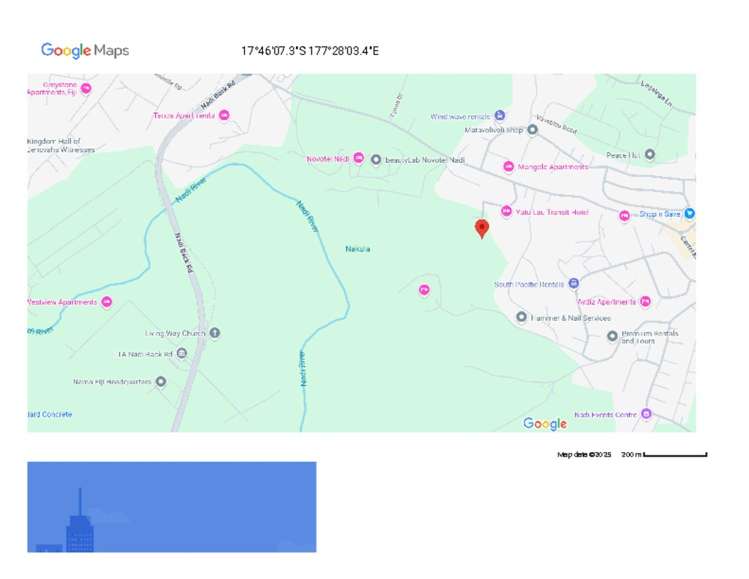This screenshot has height=579, width=749.
Task: Click the Shop n Save shopping icon
Action: (x=689, y=214)
